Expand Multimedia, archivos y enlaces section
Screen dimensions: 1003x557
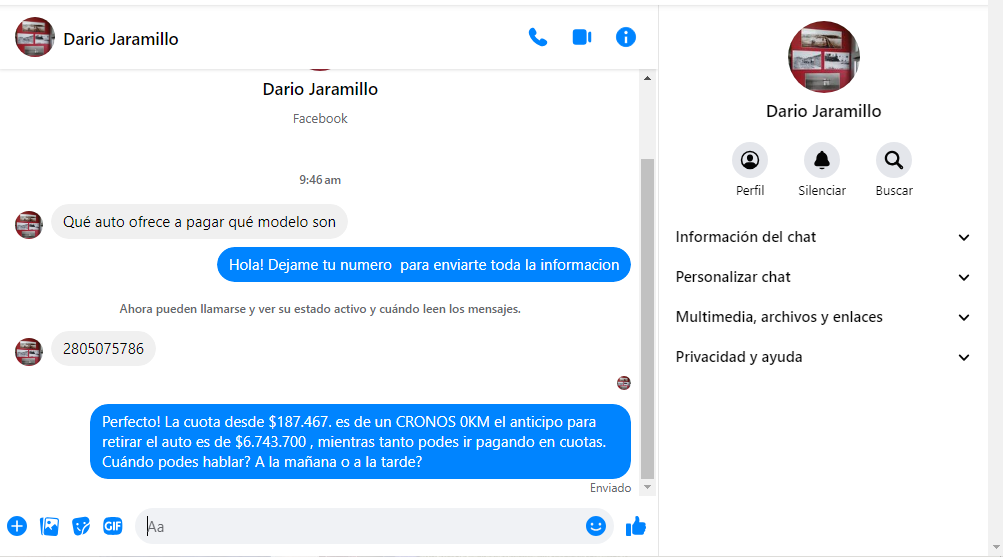[x=823, y=317]
